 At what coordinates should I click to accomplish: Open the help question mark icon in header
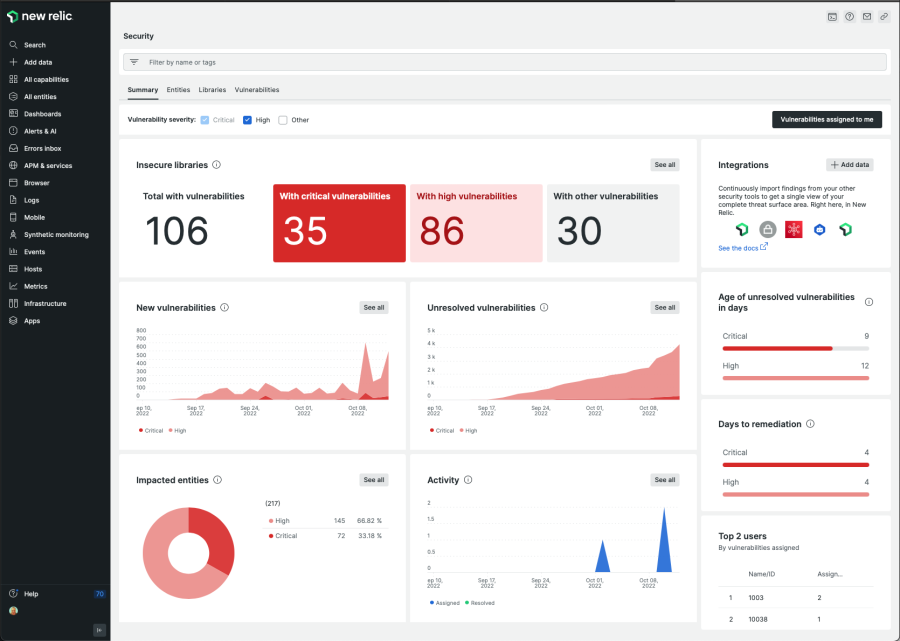849,17
